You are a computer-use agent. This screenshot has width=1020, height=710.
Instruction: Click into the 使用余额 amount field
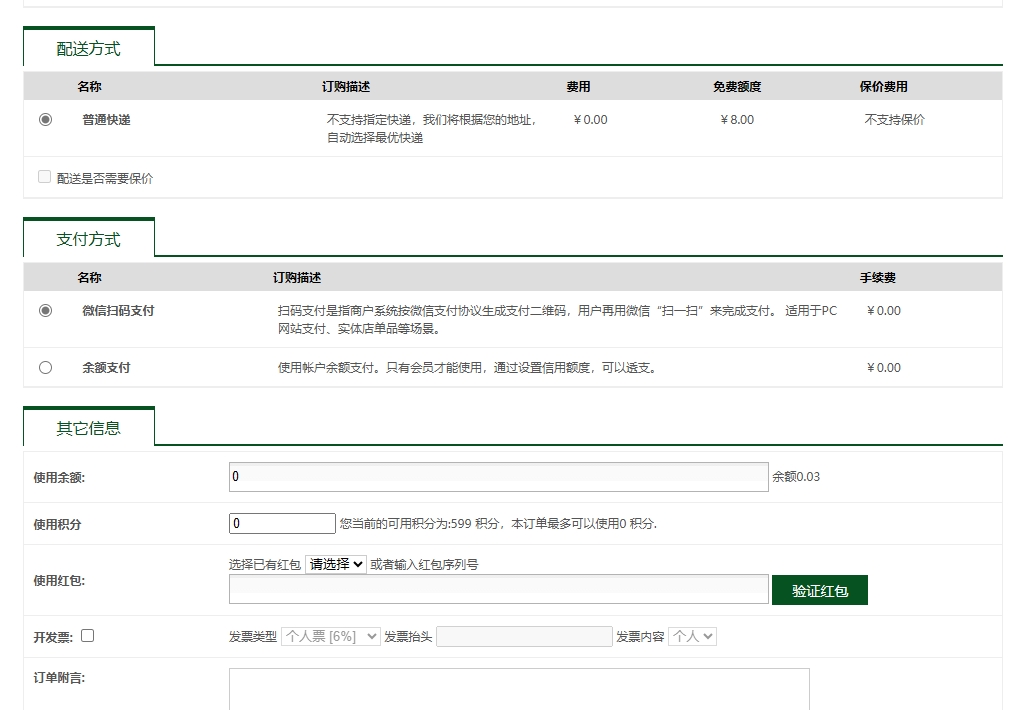(497, 476)
